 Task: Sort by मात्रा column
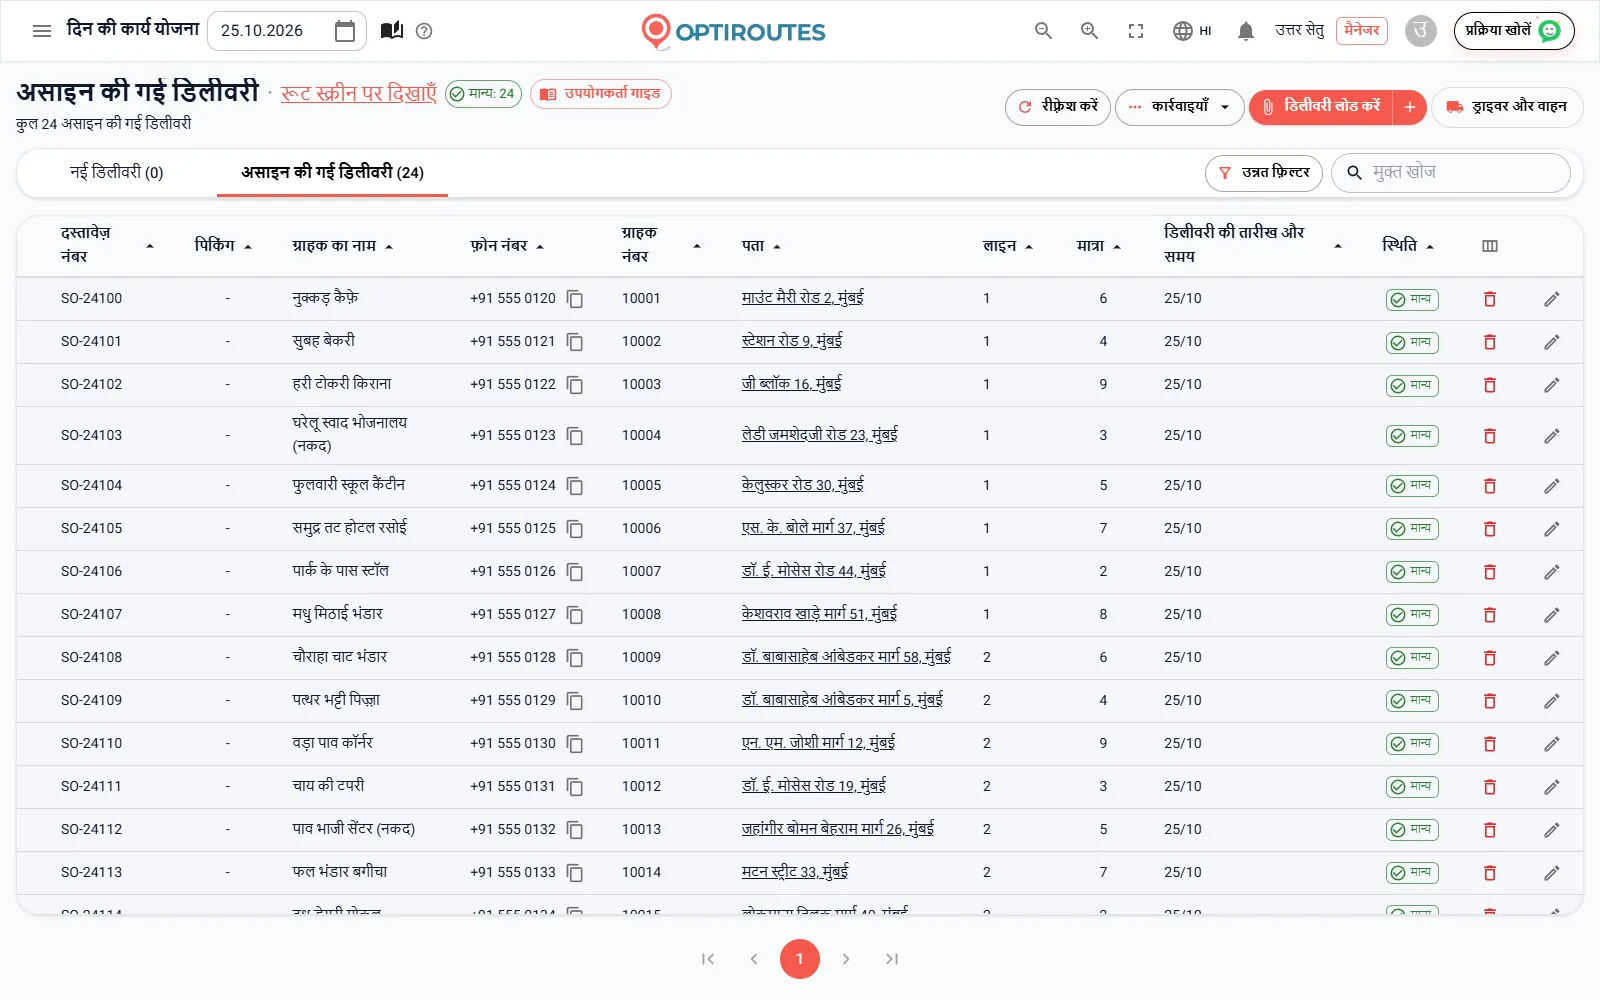1099,246
